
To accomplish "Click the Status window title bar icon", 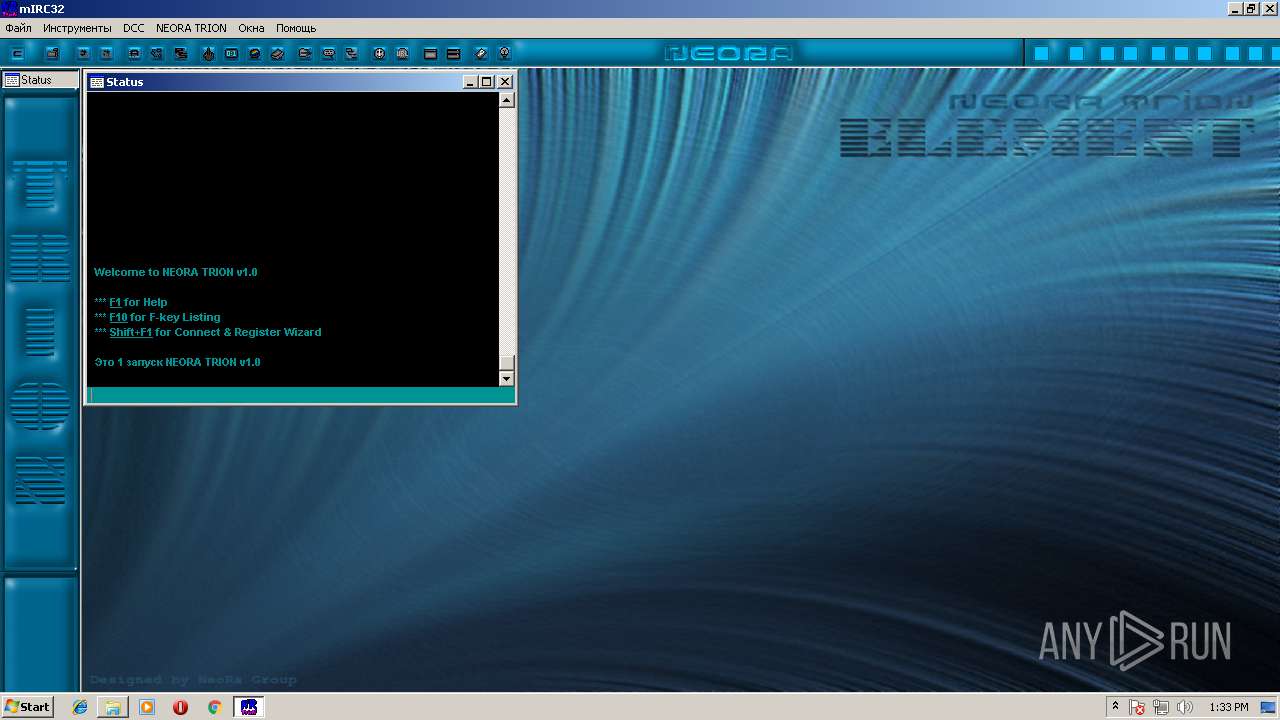I will point(97,82).
